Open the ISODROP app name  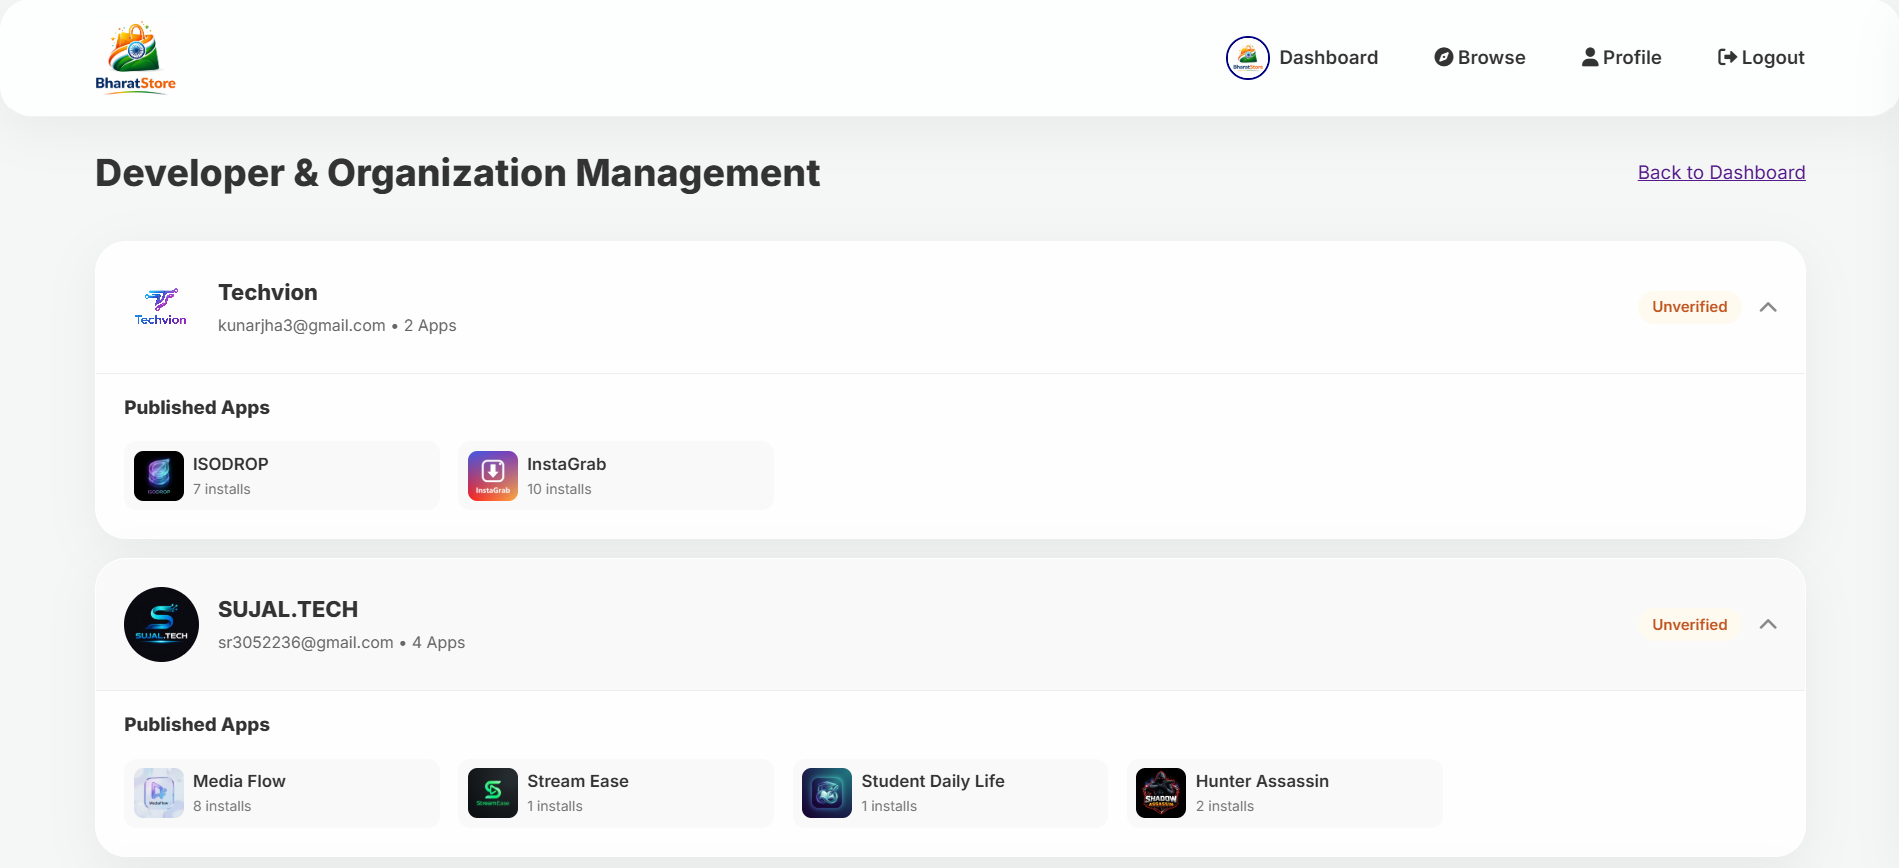click(231, 464)
